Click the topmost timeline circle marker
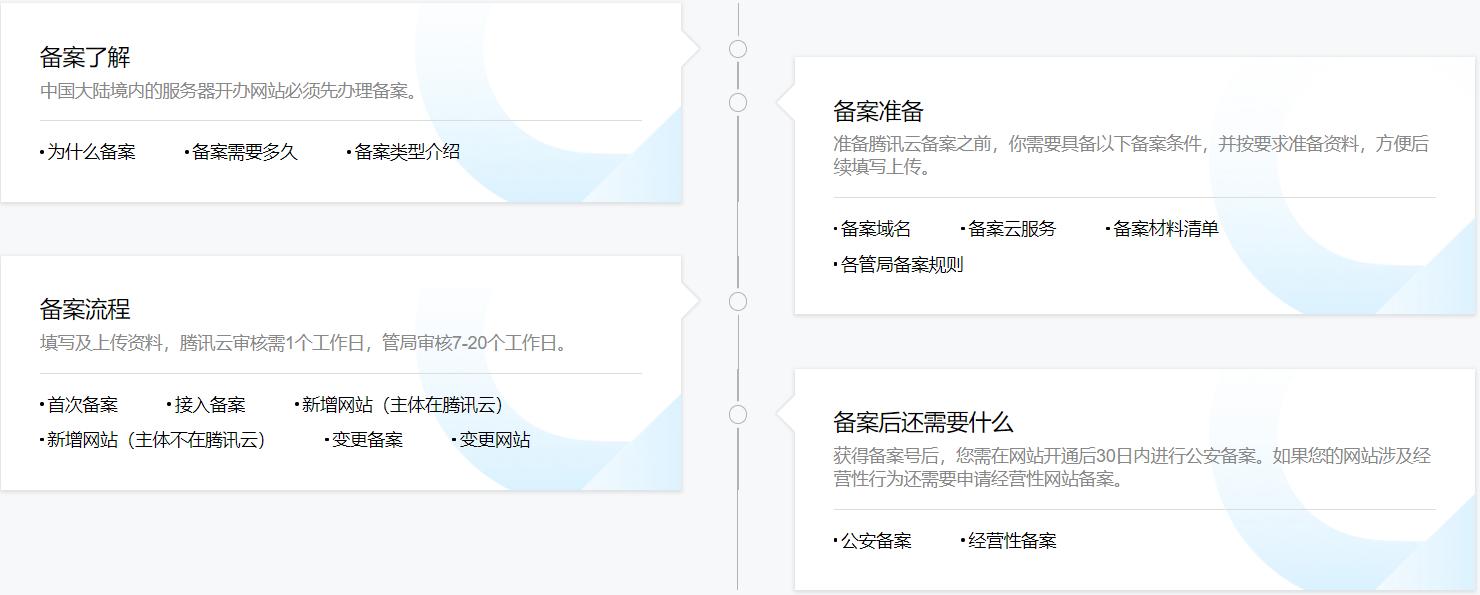This screenshot has width=1480, height=595. [x=740, y=47]
